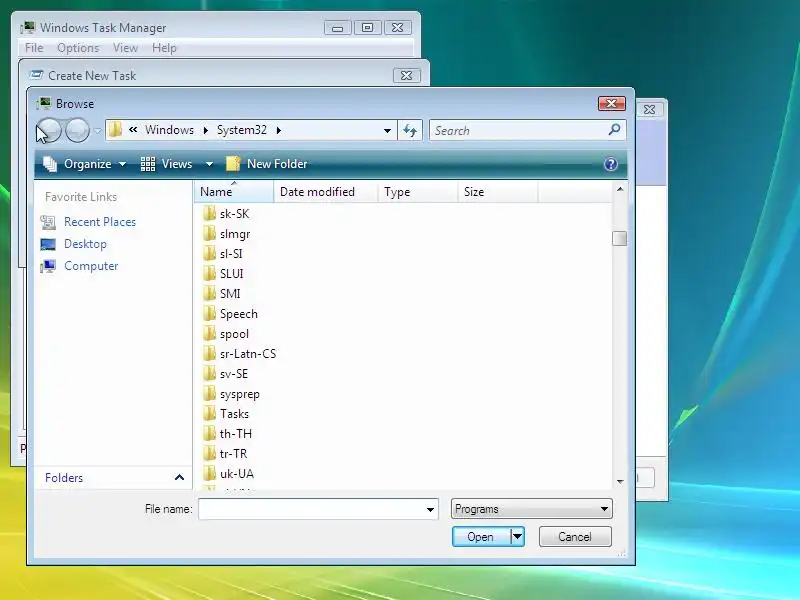Click the file list scrollbar thumb

click(x=619, y=238)
